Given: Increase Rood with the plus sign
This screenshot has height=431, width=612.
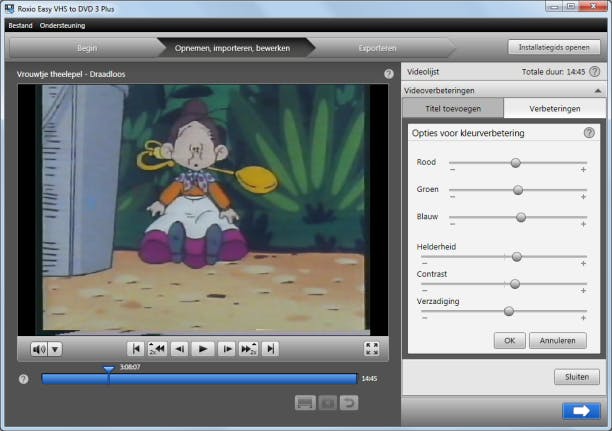Looking at the screenshot, I should (583, 169).
